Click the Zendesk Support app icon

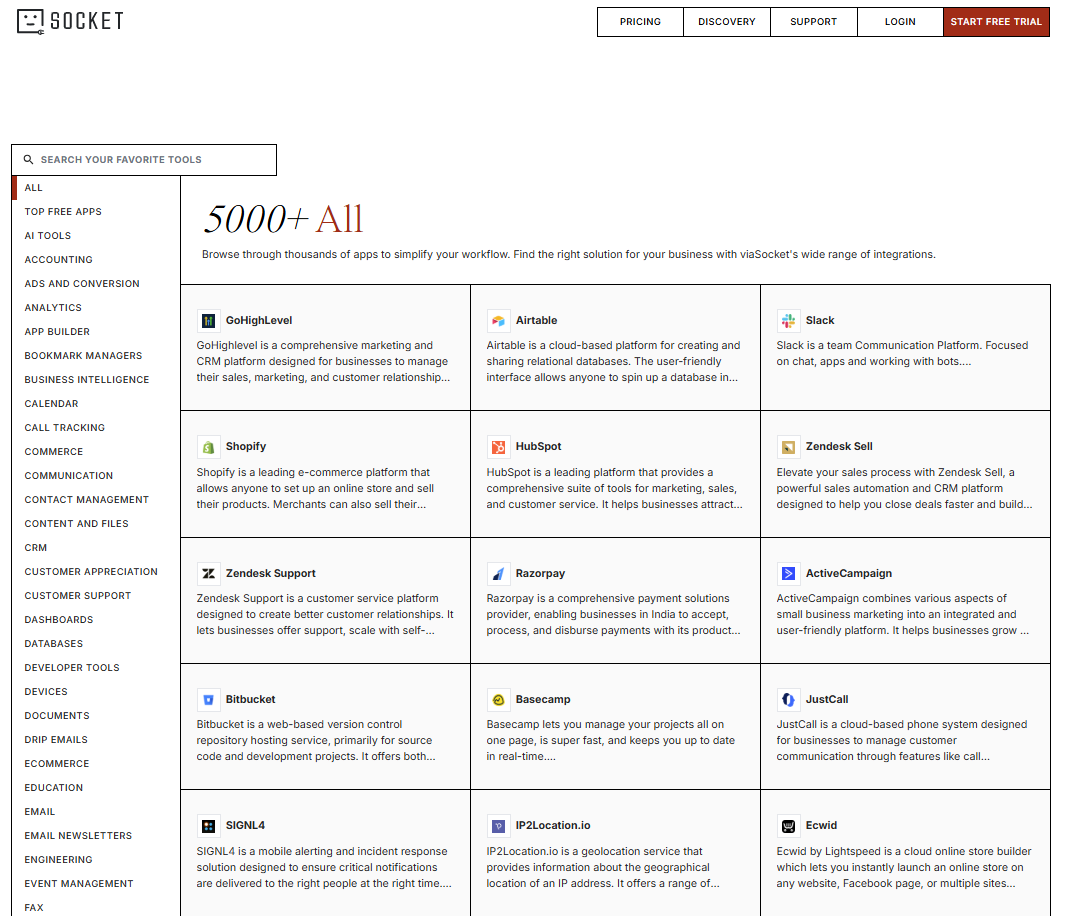click(x=209, y=573)
